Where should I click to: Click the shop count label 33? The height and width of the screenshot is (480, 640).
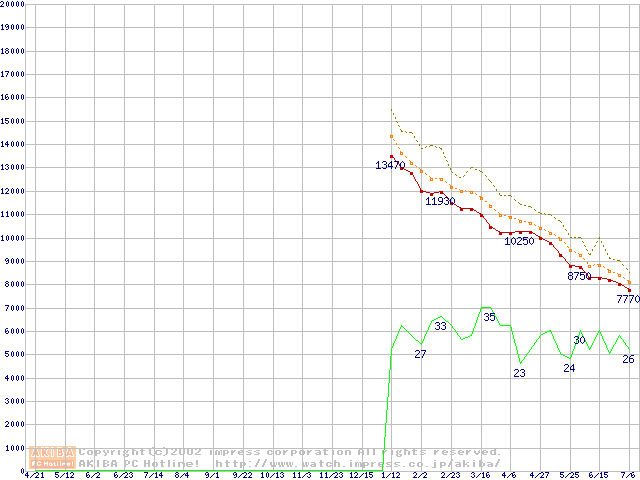click(440, 326)
